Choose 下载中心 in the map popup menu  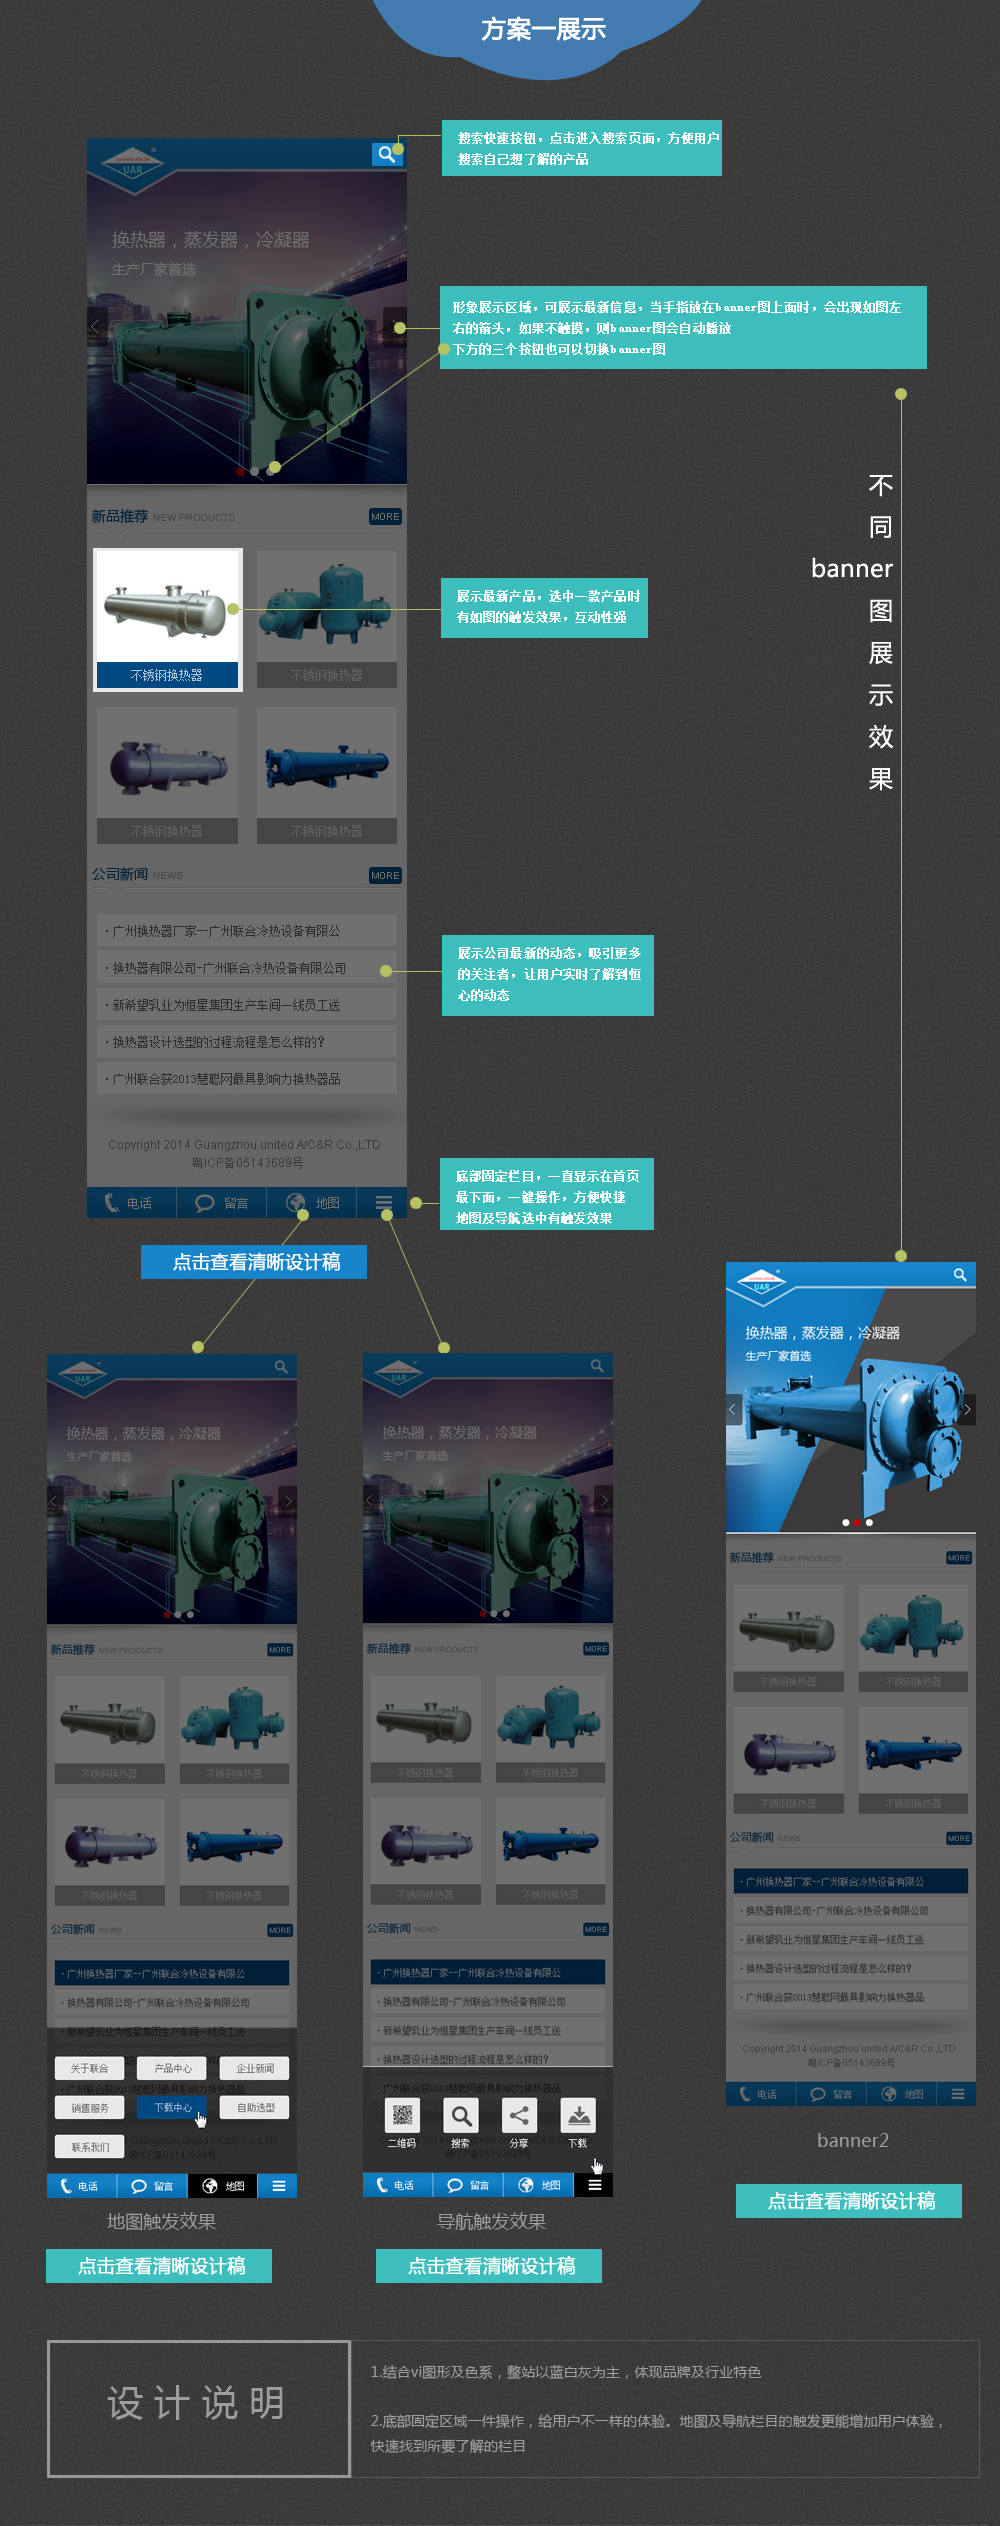click(x=173, y=2107)
